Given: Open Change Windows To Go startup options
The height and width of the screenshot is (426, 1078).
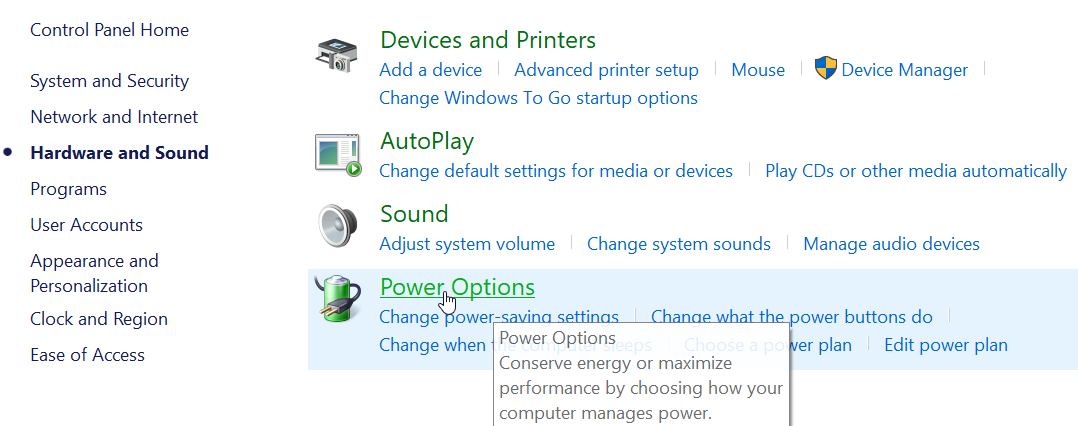Looking at the screenshot, I should click(x=538, y=98).
